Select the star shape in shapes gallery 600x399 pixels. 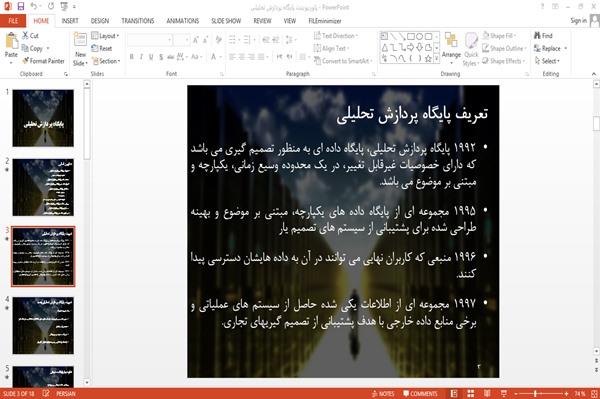[x=428, y=58]
